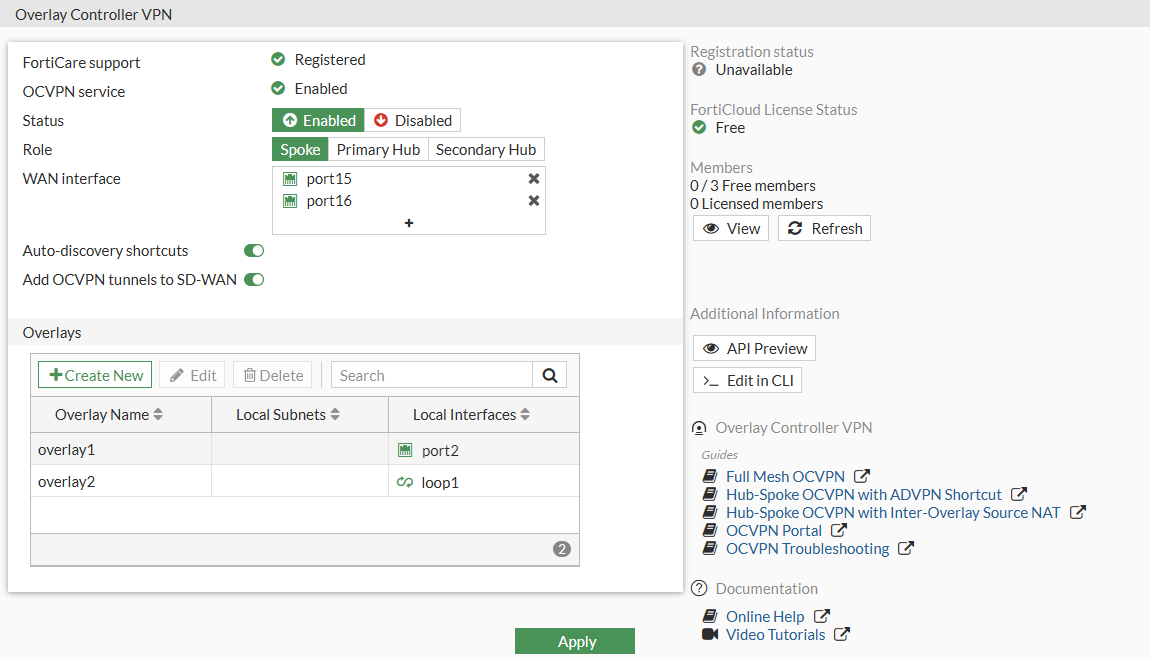Click the port2 interface icon in overlay1 row
This screenshot has width=1150, height=660.
point(405,451)
